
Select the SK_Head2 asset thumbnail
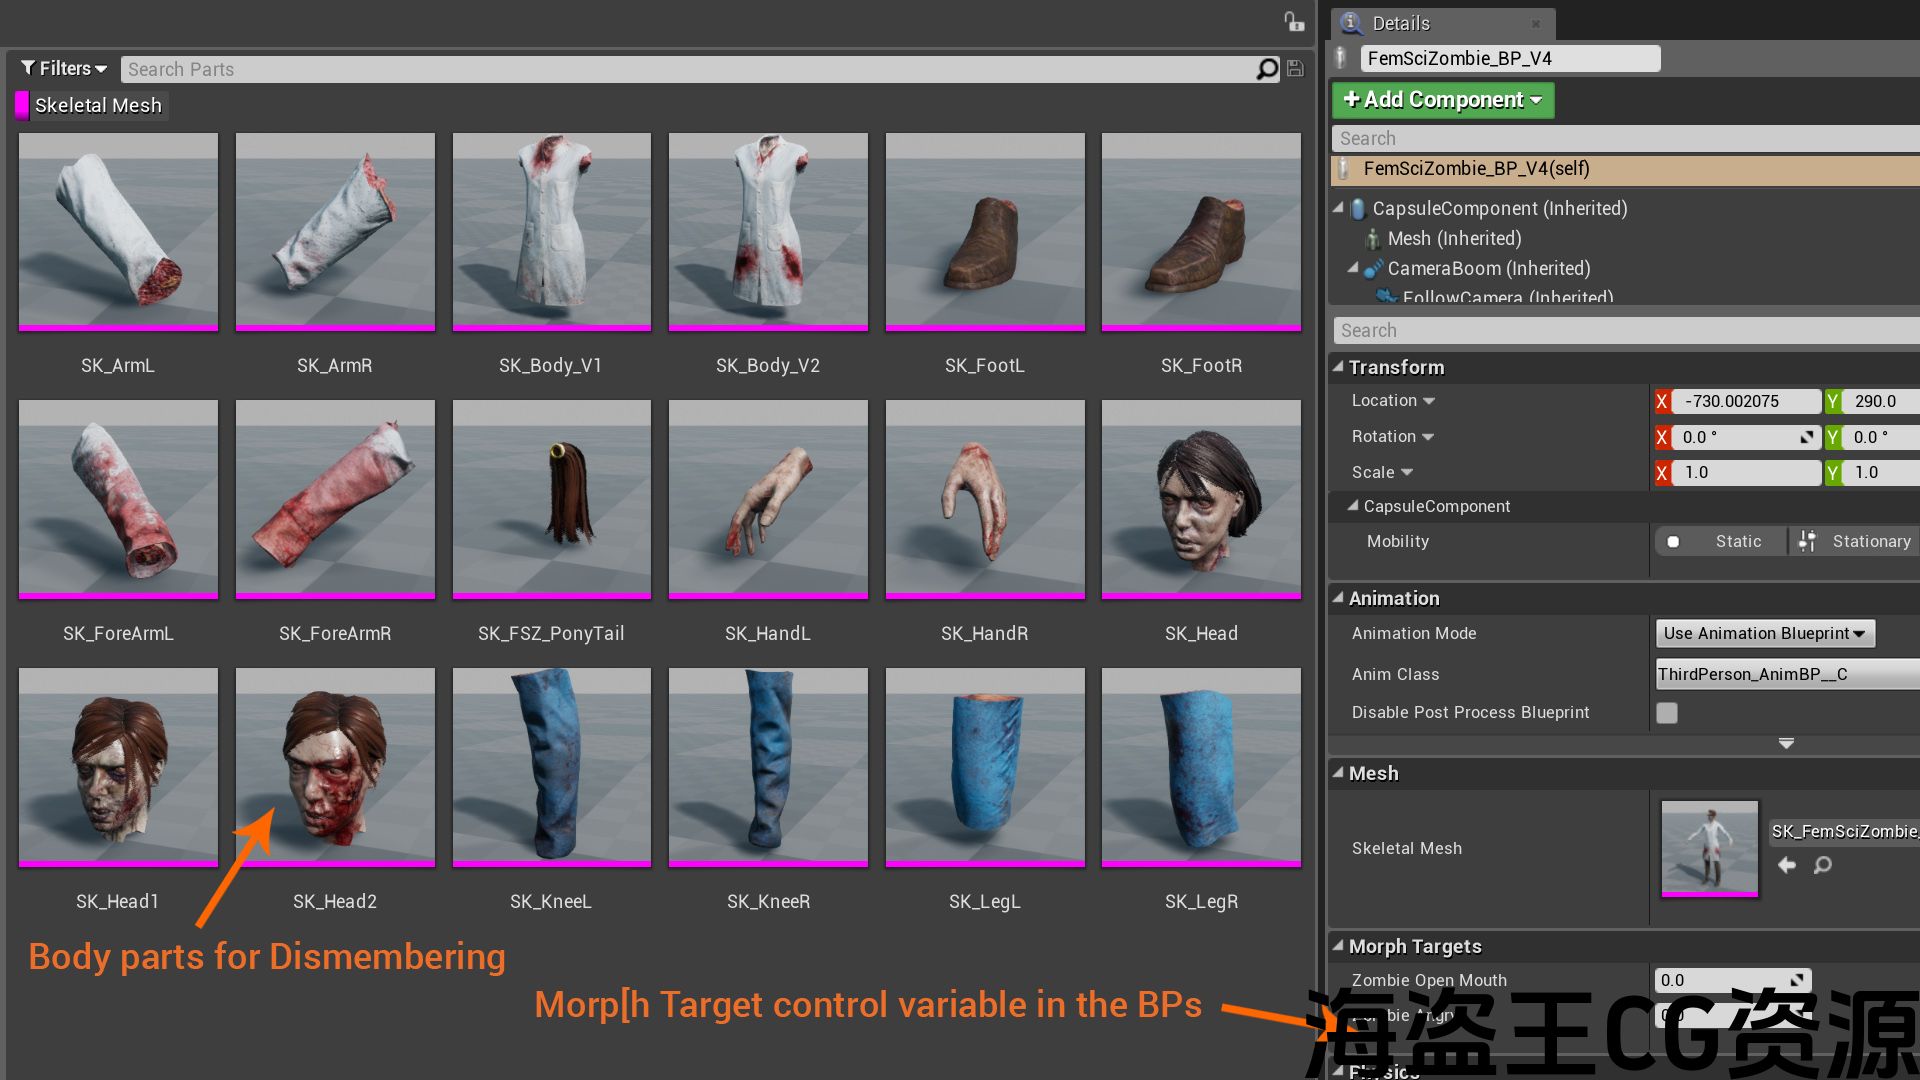coord(335,765)
